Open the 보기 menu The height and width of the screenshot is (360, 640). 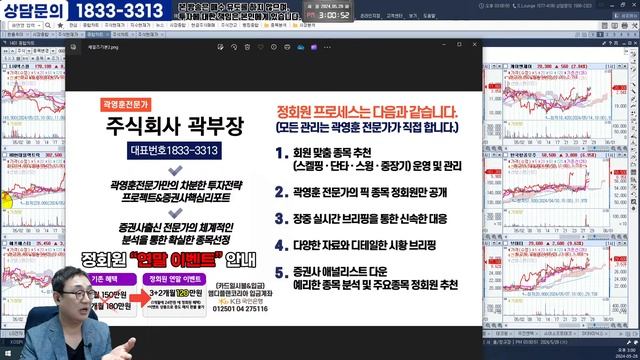413,16
